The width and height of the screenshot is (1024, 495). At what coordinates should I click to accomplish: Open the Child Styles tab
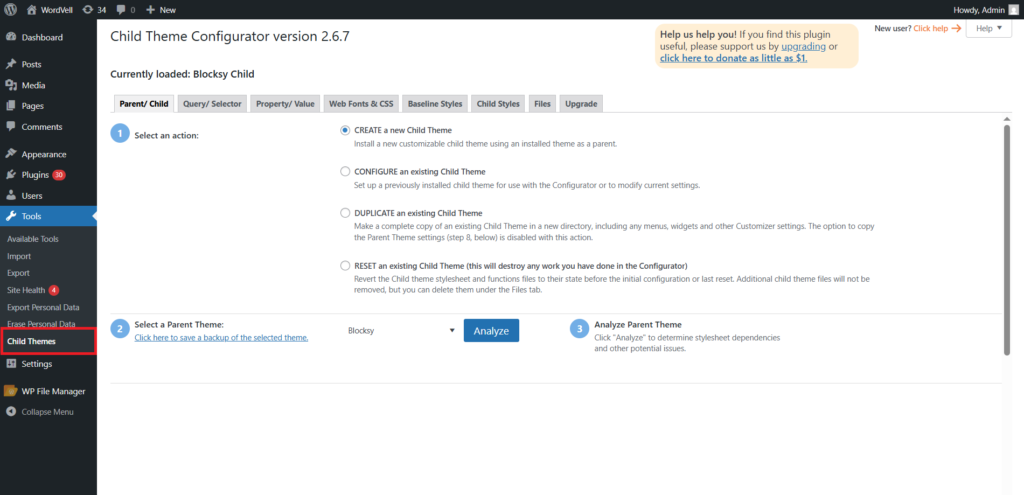pyautogui.click(x=498, y=104)
